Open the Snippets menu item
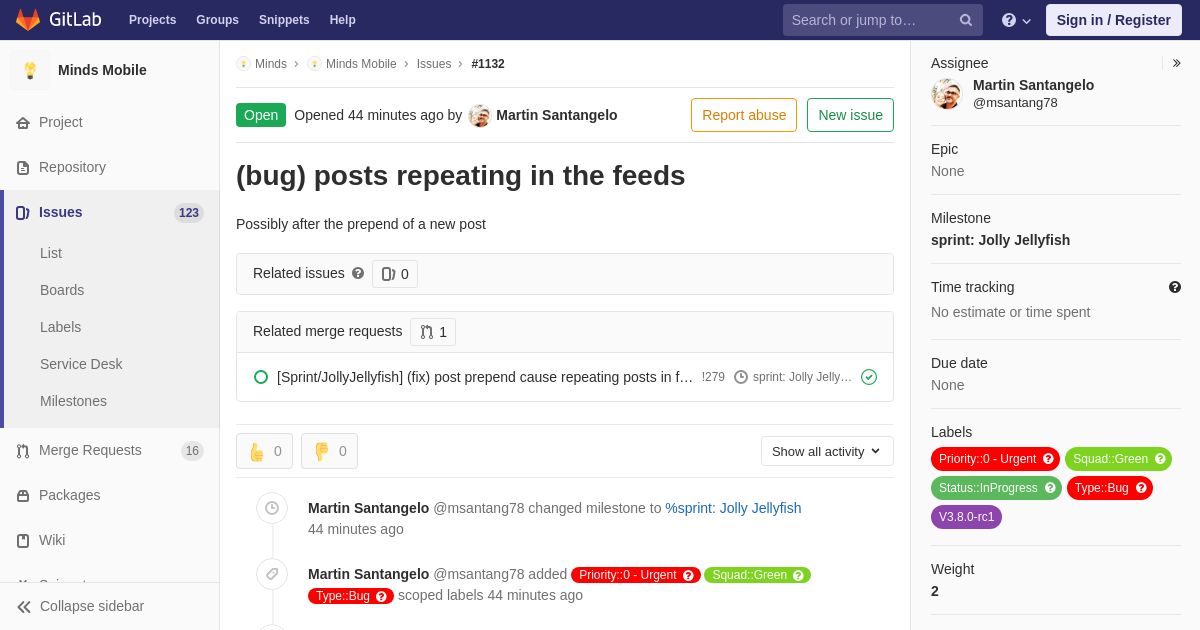Screen dimensions: 1200x630 pos(284,20)
